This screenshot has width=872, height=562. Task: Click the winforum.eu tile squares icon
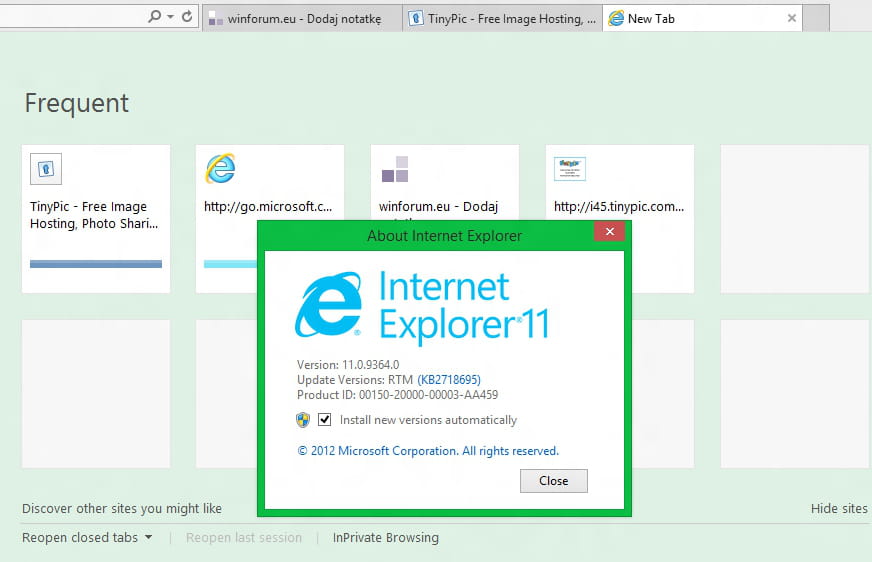[x=394, y=170]
